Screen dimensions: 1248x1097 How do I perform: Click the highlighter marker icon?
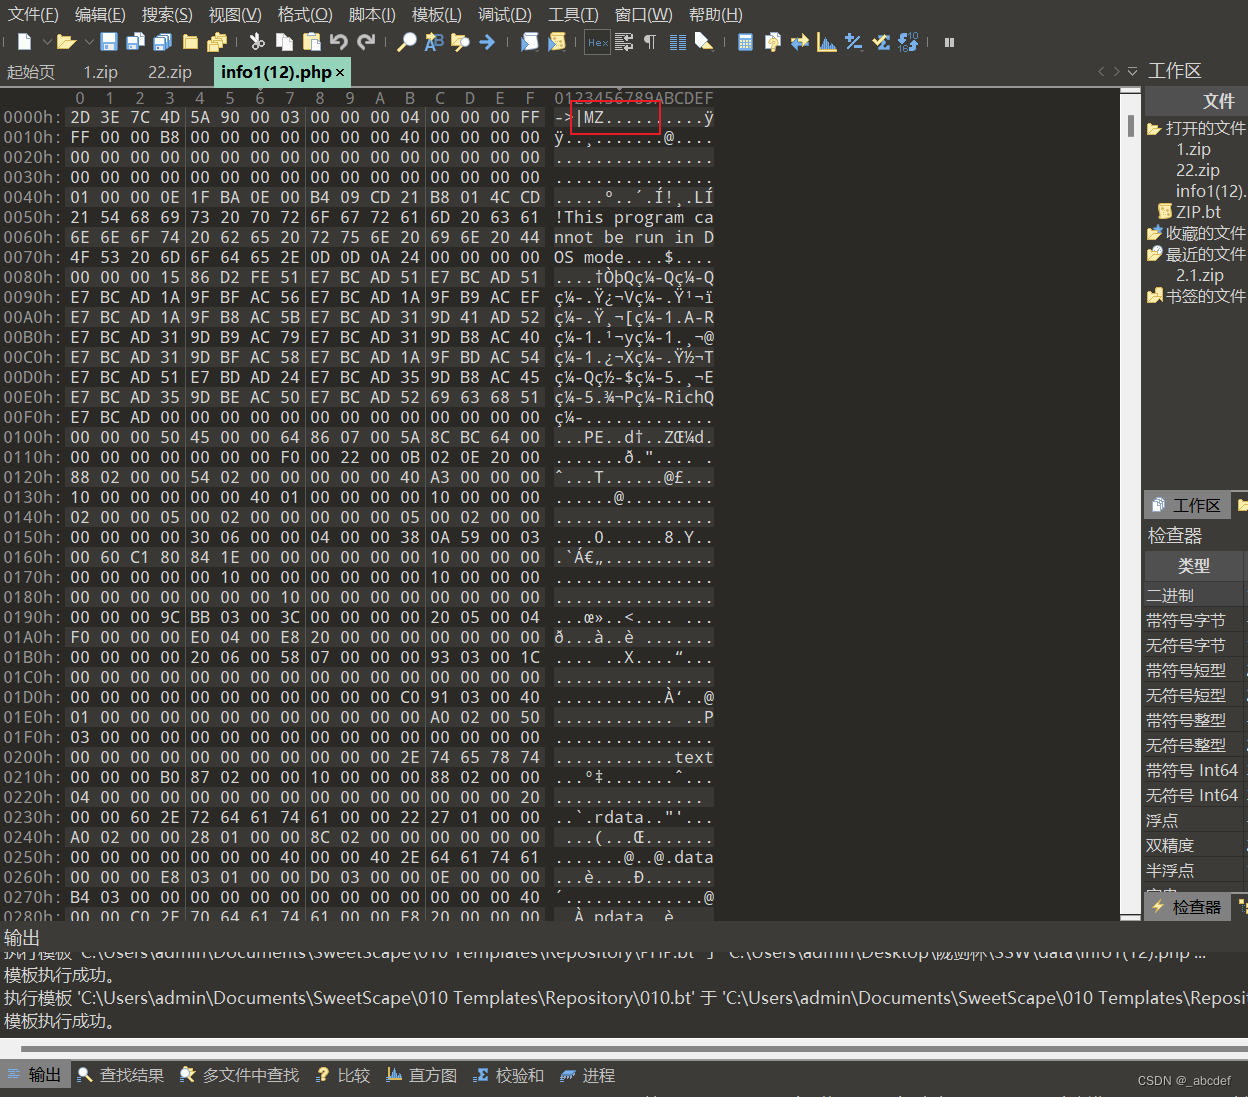(704, 42)
